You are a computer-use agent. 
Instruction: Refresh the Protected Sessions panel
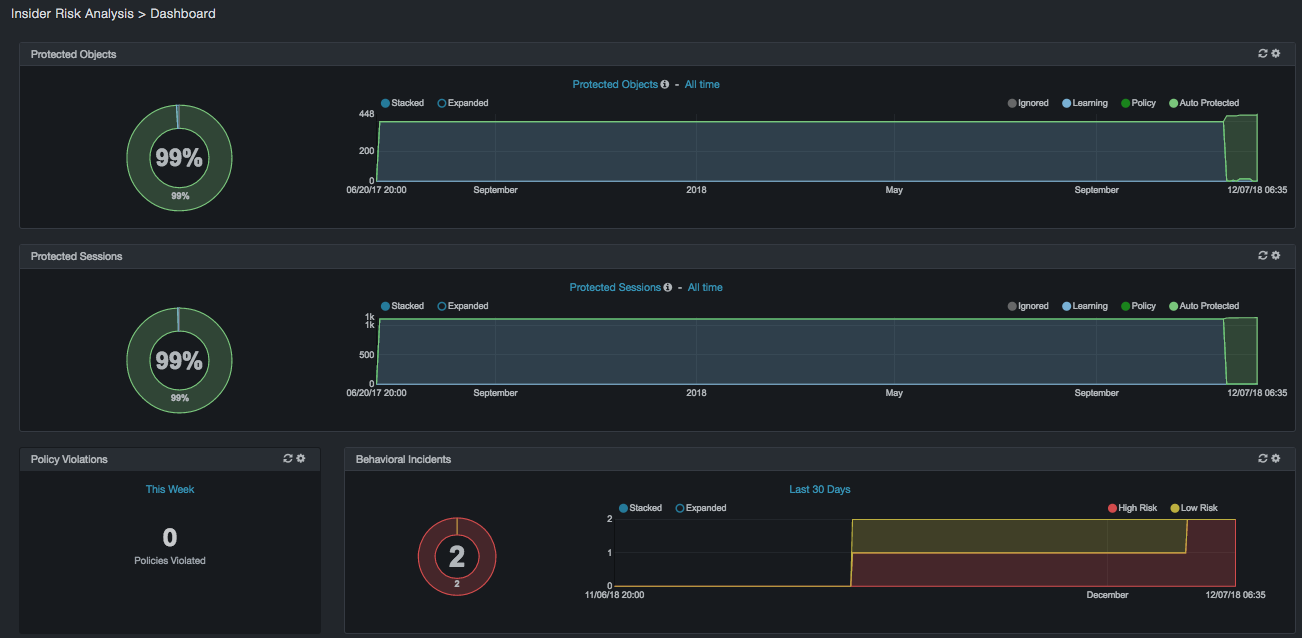[x=1262, y=256]
